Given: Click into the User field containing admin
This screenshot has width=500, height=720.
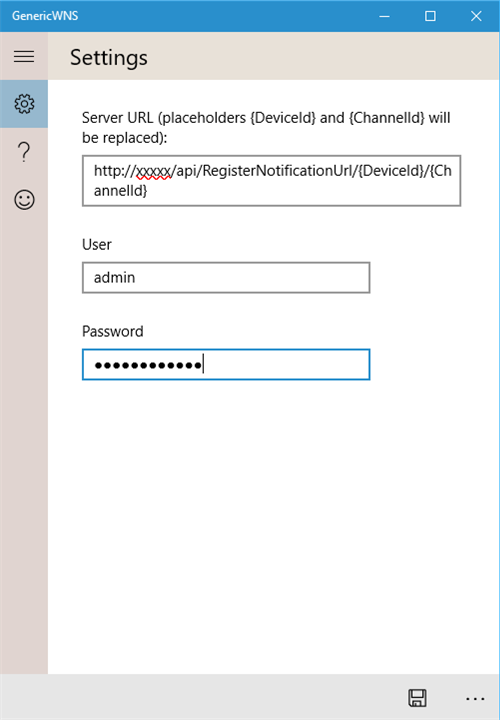Looking at the screenshot, I should (226, 277).
